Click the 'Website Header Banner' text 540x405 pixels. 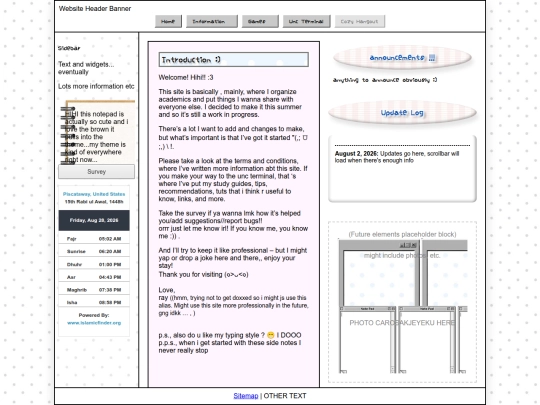click(95, 9)
